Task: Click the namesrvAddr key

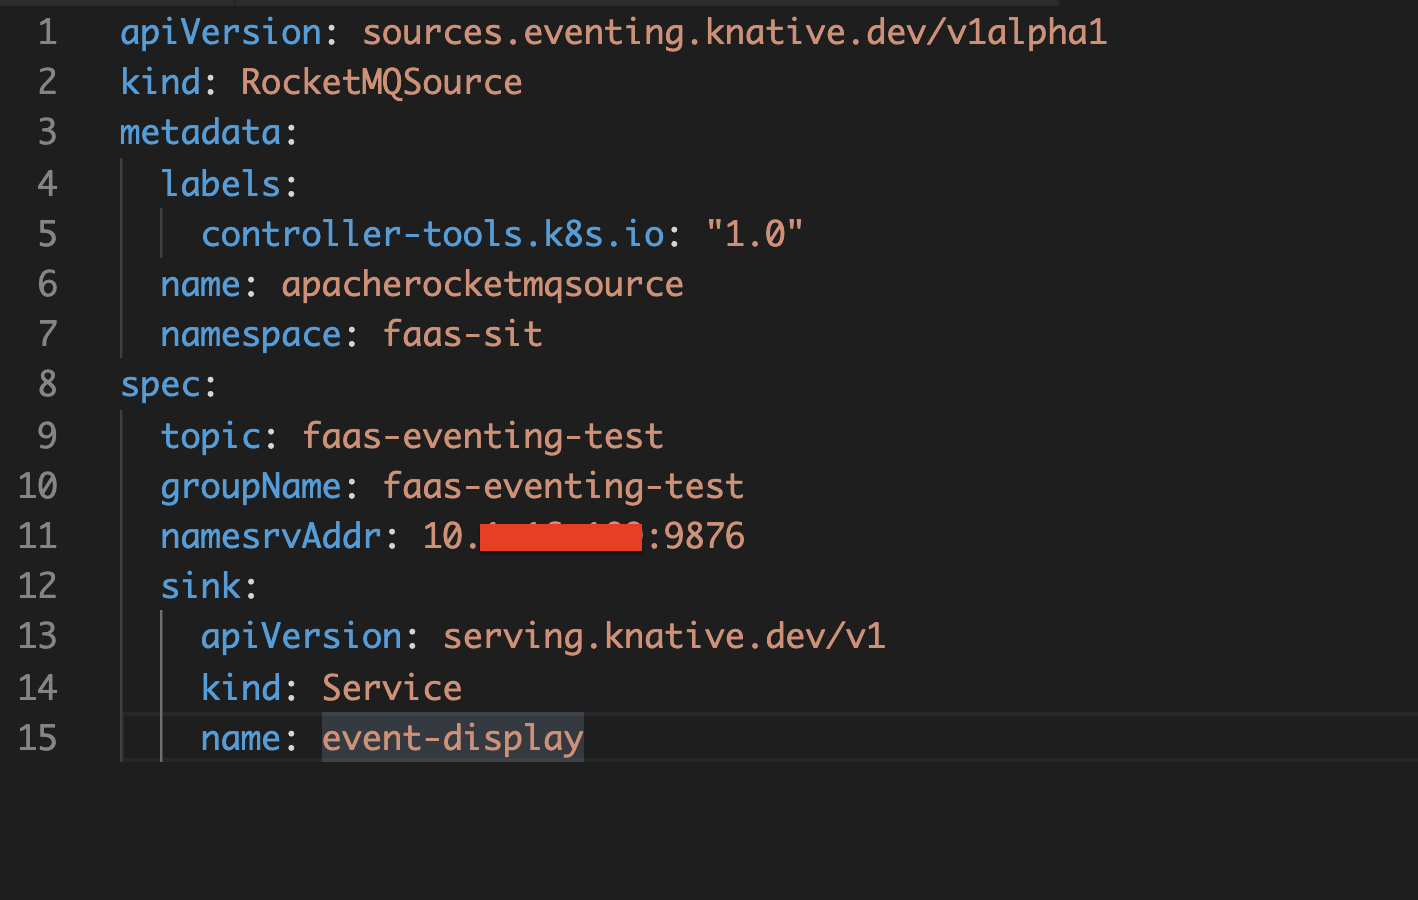Action: click(x=271, y=537)
